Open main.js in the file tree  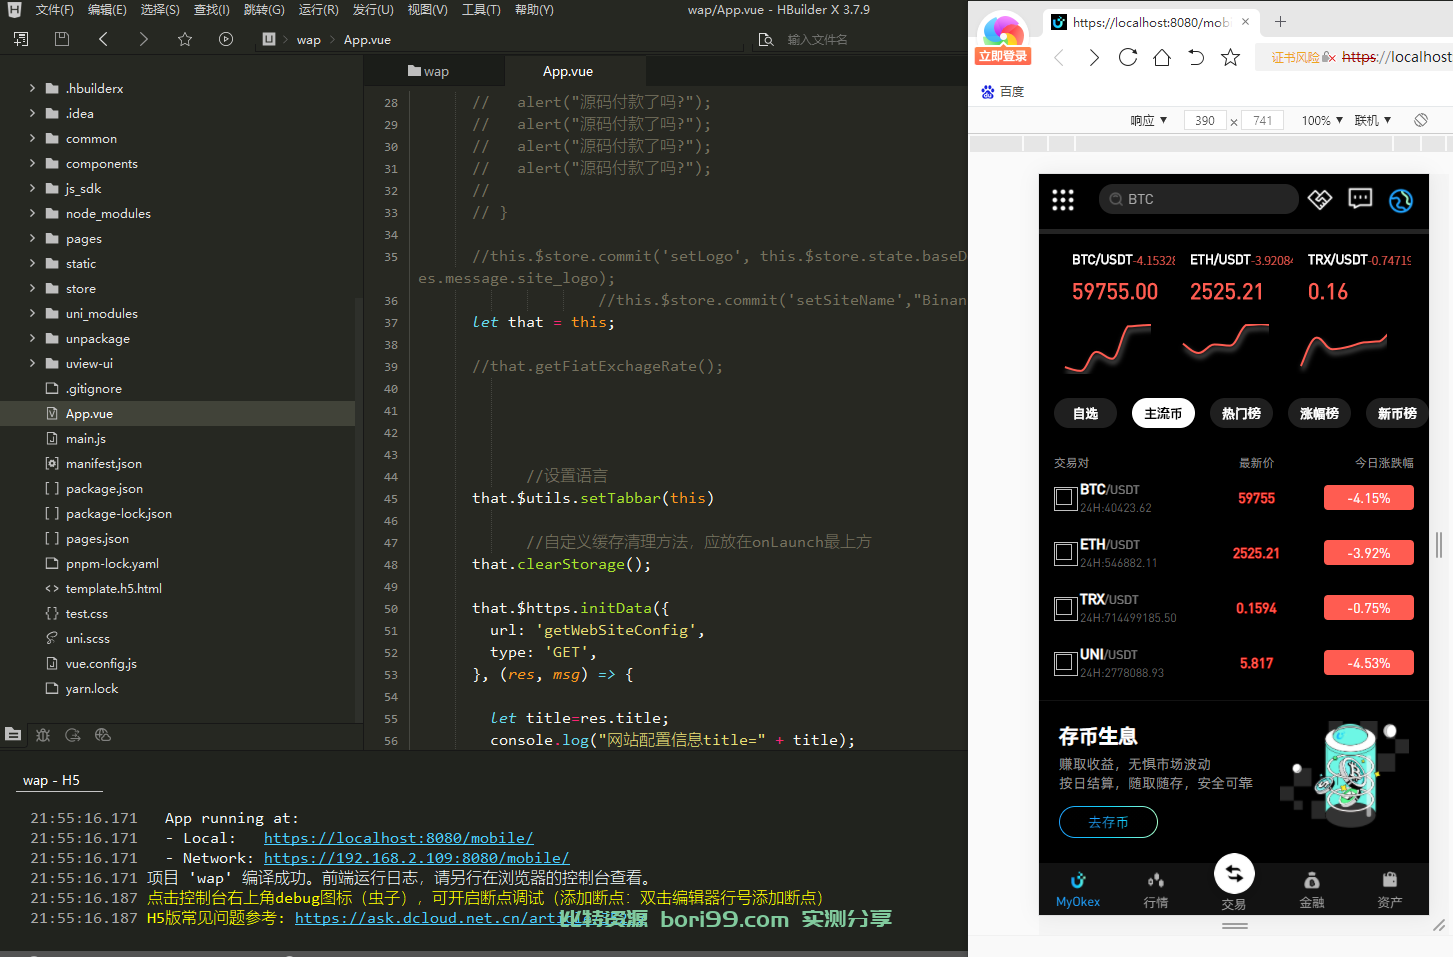click(x=86, y=438)
